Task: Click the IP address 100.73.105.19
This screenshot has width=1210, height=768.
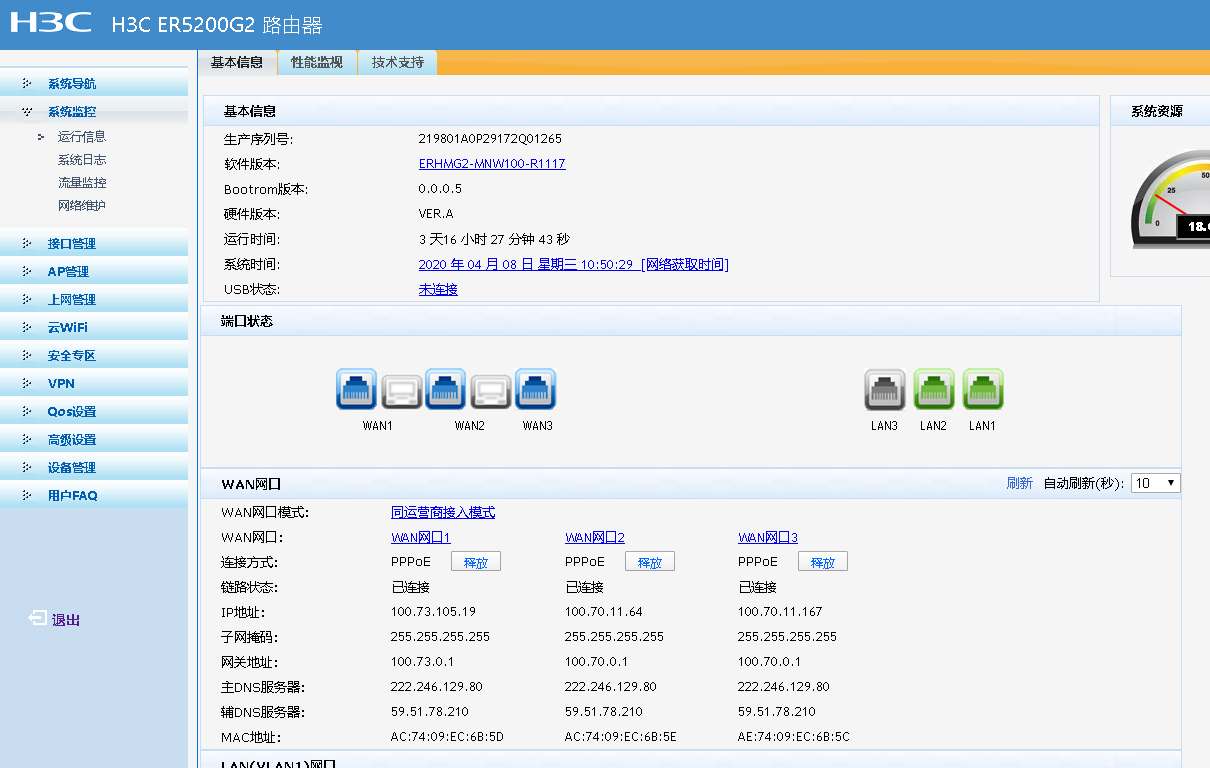Action: click(x=433, y=612)
